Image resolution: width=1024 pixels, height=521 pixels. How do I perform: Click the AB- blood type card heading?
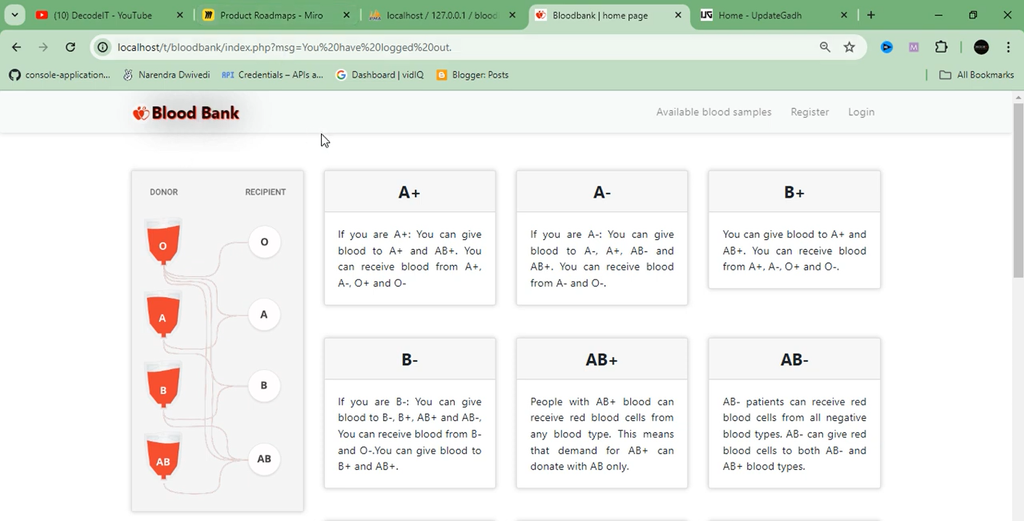click(x=794, y=359)
